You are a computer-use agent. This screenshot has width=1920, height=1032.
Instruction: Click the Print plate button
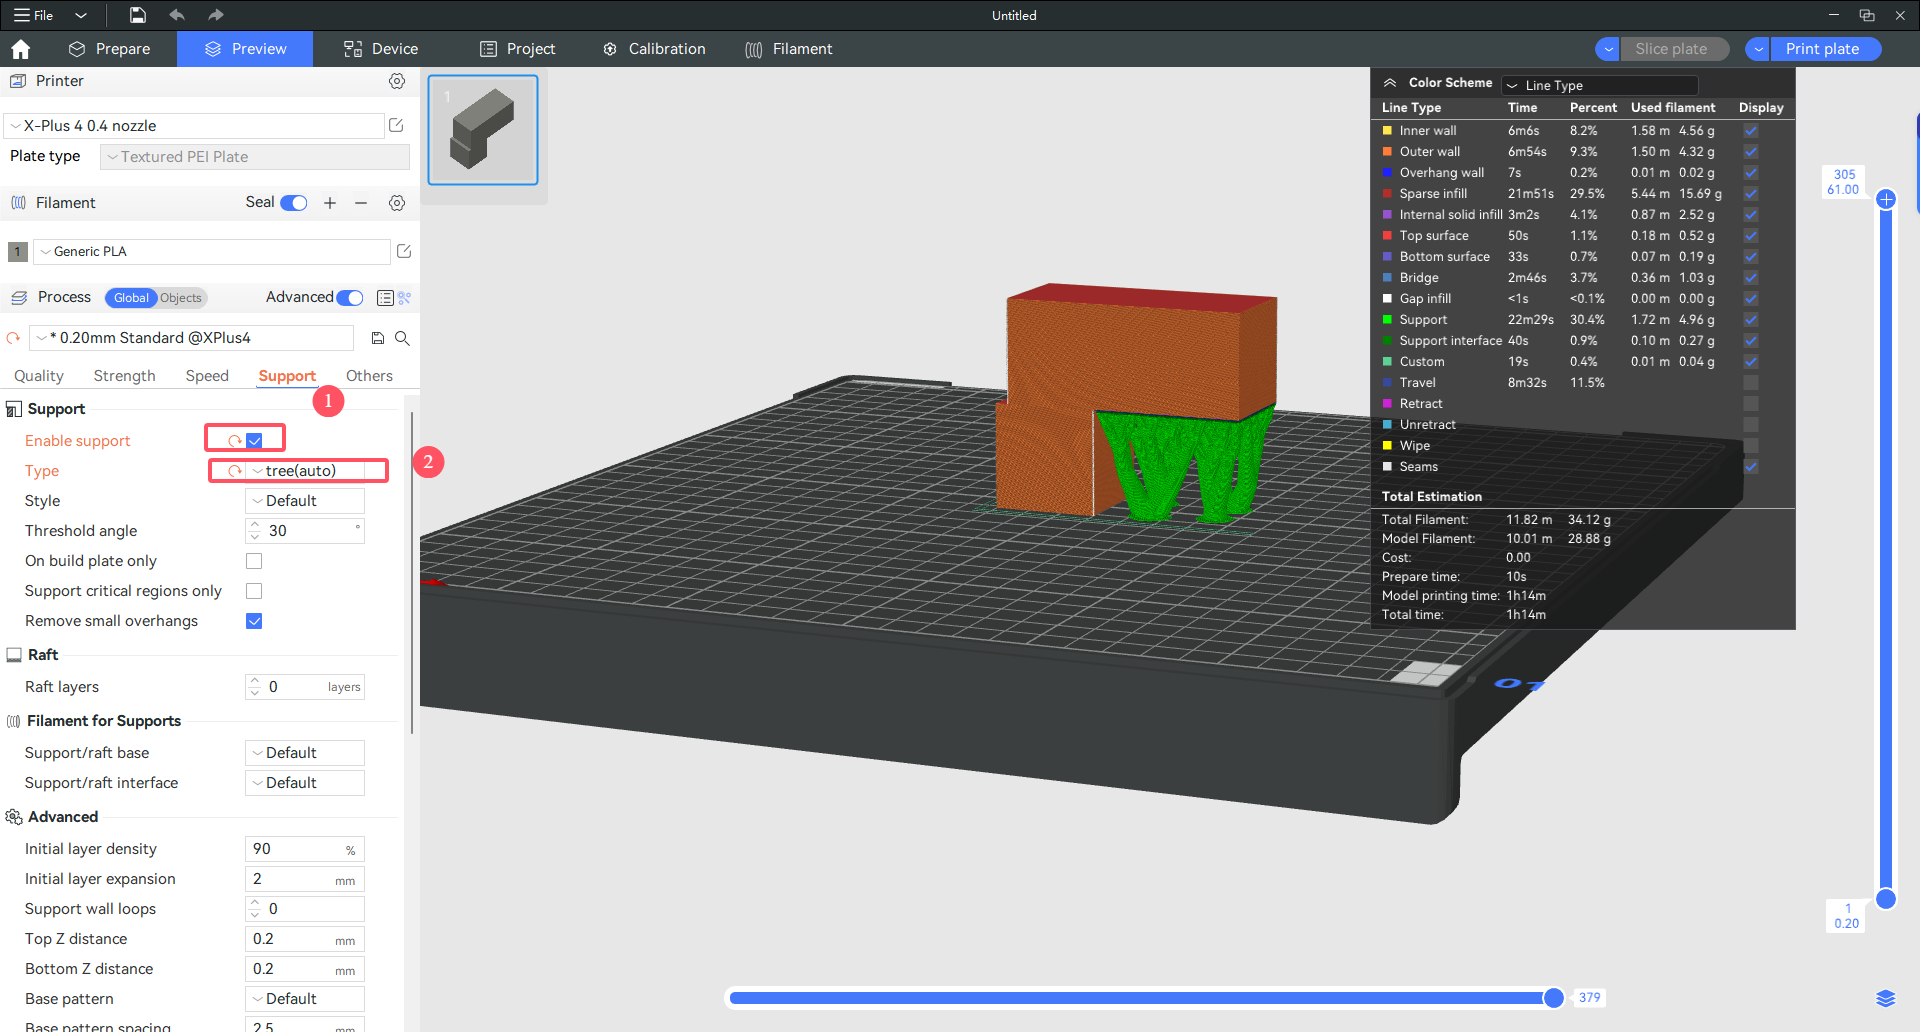(x=1822, y=49)
